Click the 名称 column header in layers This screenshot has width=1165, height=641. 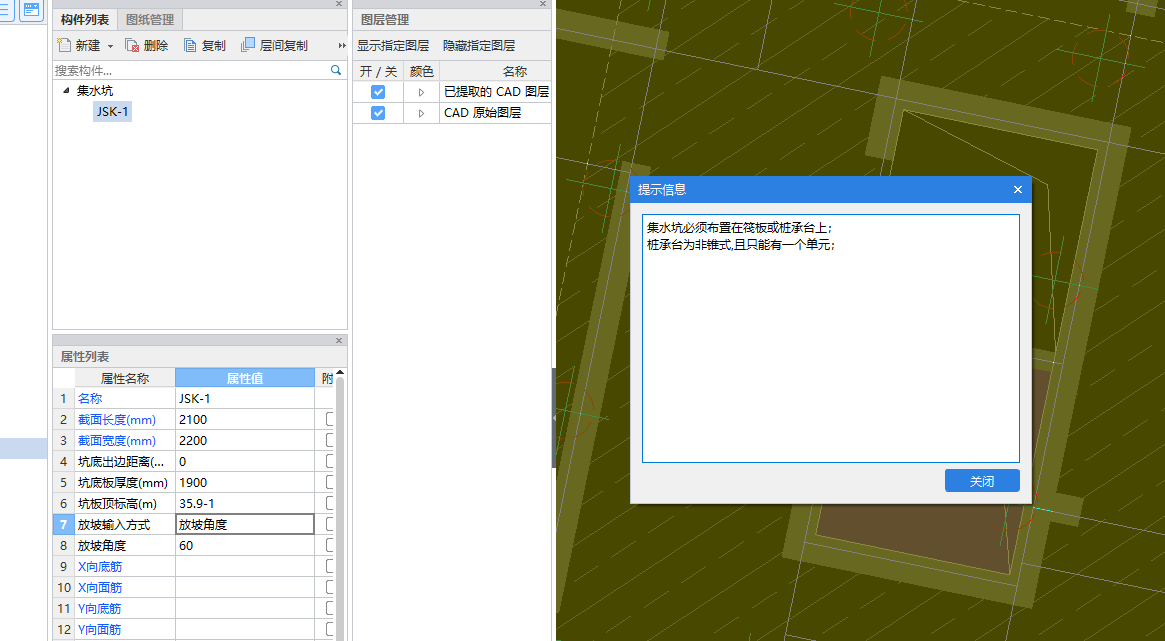pyautogui.click(x=515, y=71)
